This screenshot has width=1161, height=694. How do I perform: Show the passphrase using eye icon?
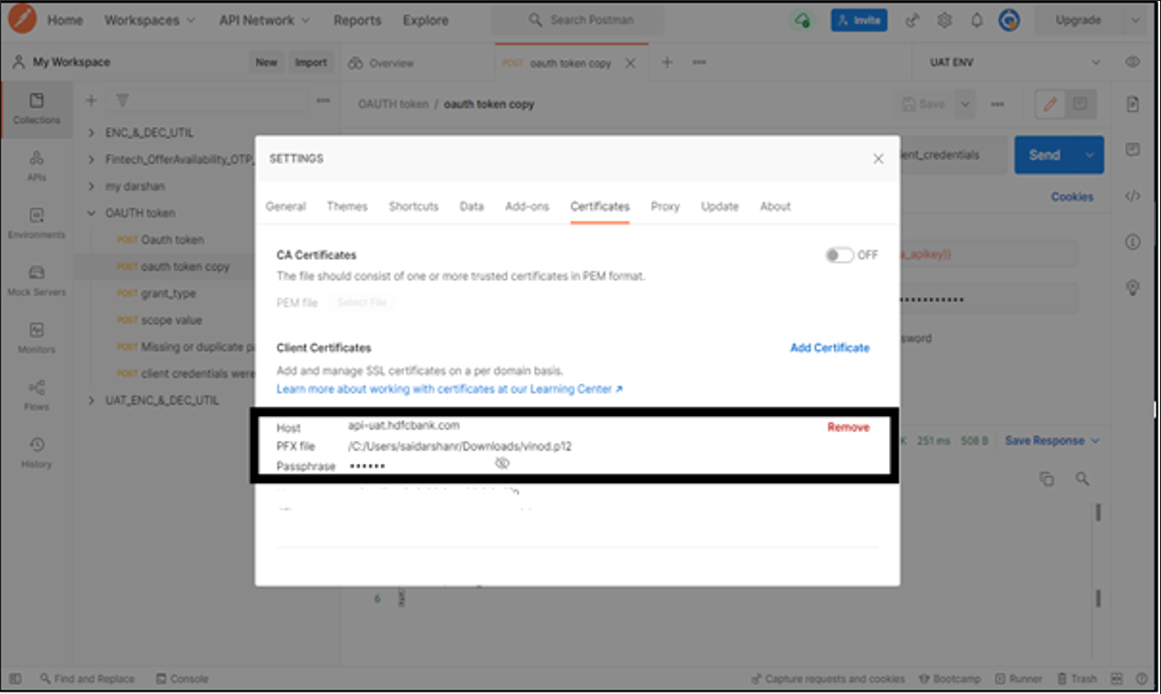click(502, 464)
